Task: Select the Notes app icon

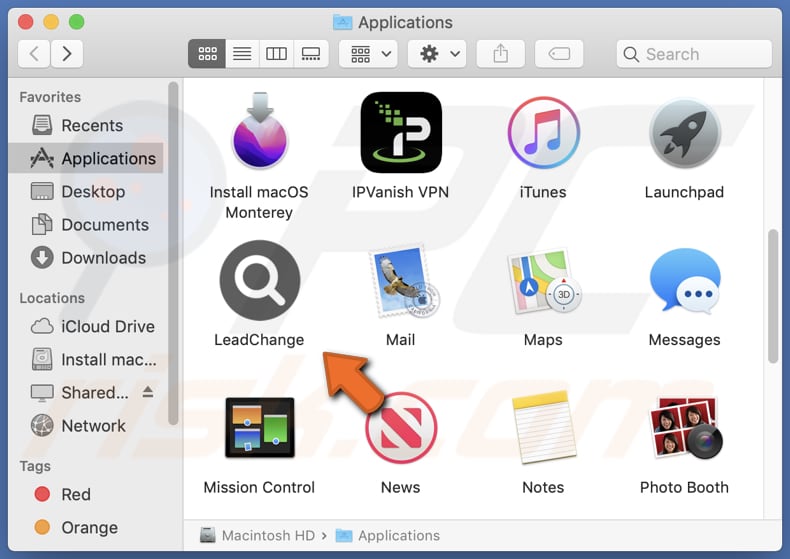Action: [543, 428]
